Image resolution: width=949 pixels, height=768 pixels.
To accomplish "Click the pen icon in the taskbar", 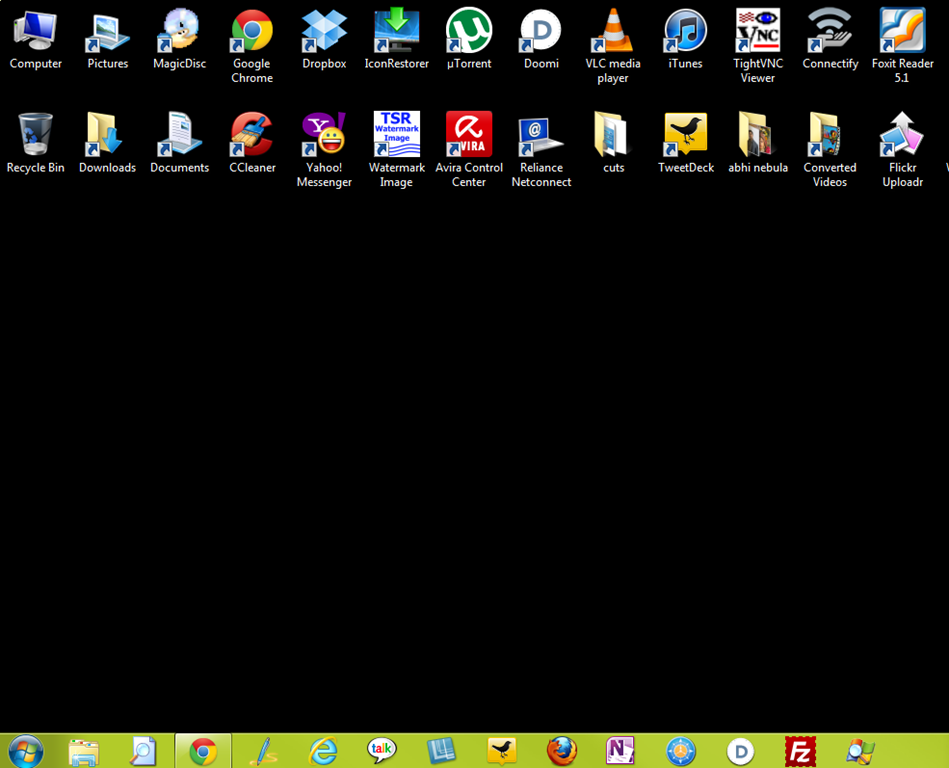I will tap(263, 752).
